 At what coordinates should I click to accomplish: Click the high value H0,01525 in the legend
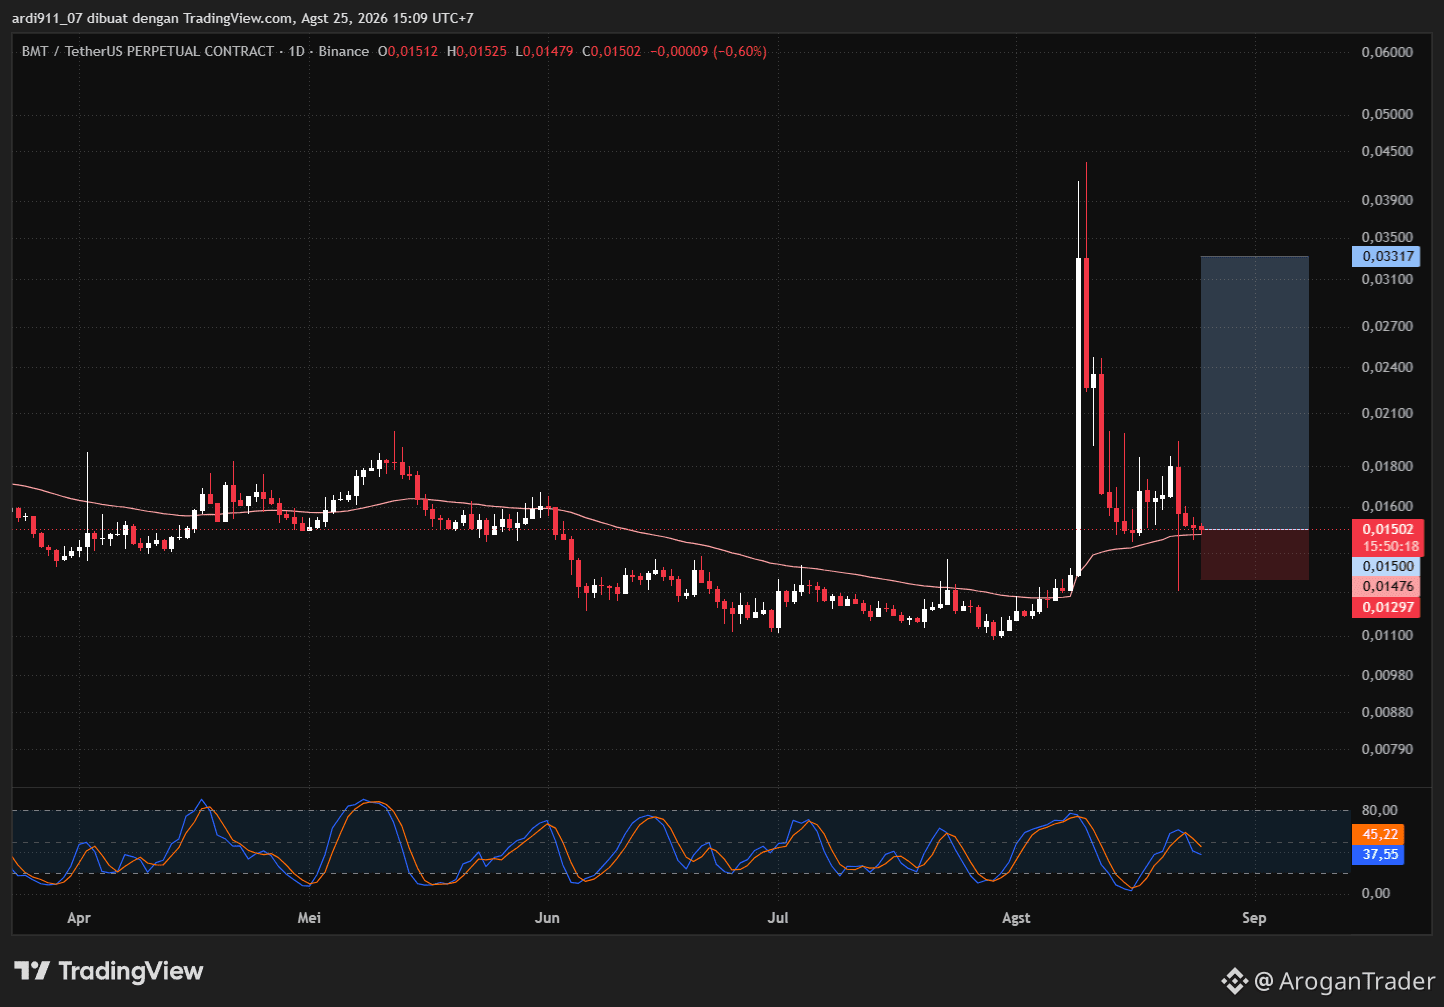[477, 51]
